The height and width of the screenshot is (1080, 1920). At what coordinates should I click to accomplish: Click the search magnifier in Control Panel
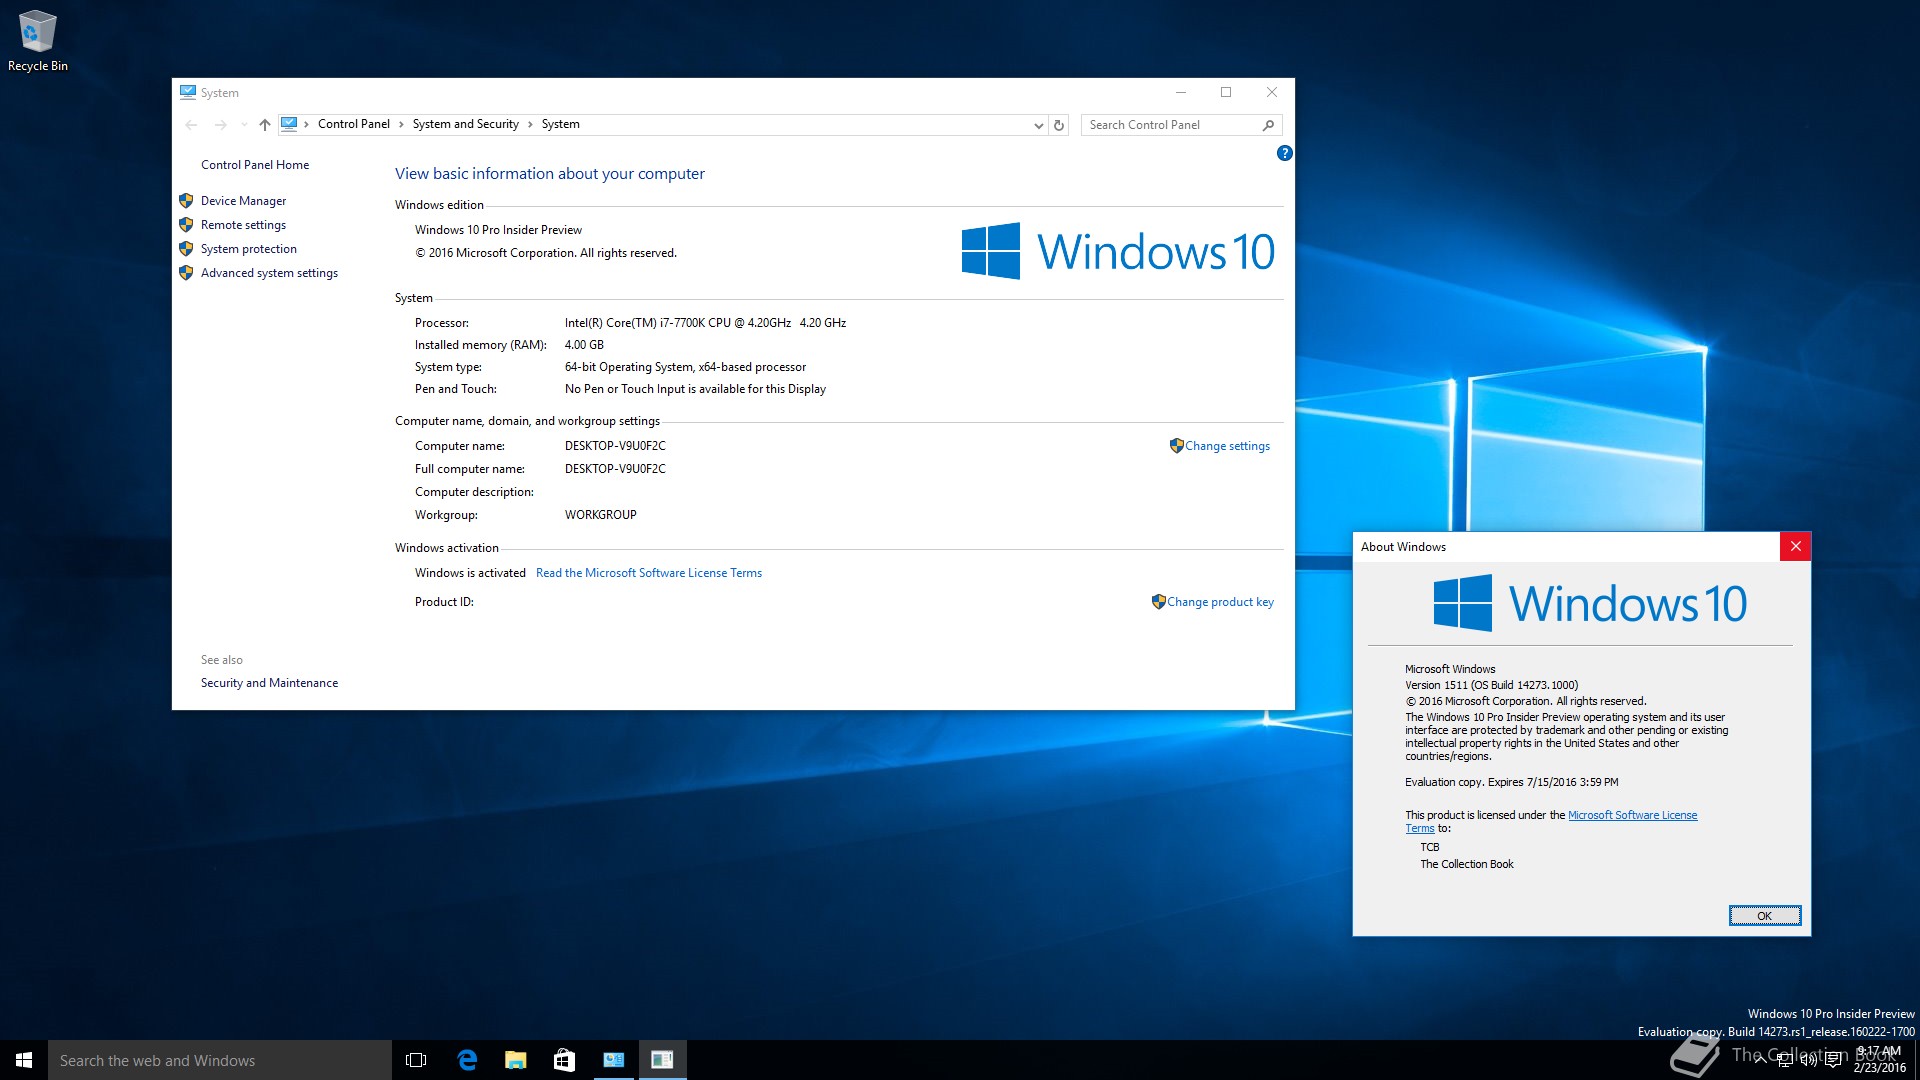[x=1268, y=125]
